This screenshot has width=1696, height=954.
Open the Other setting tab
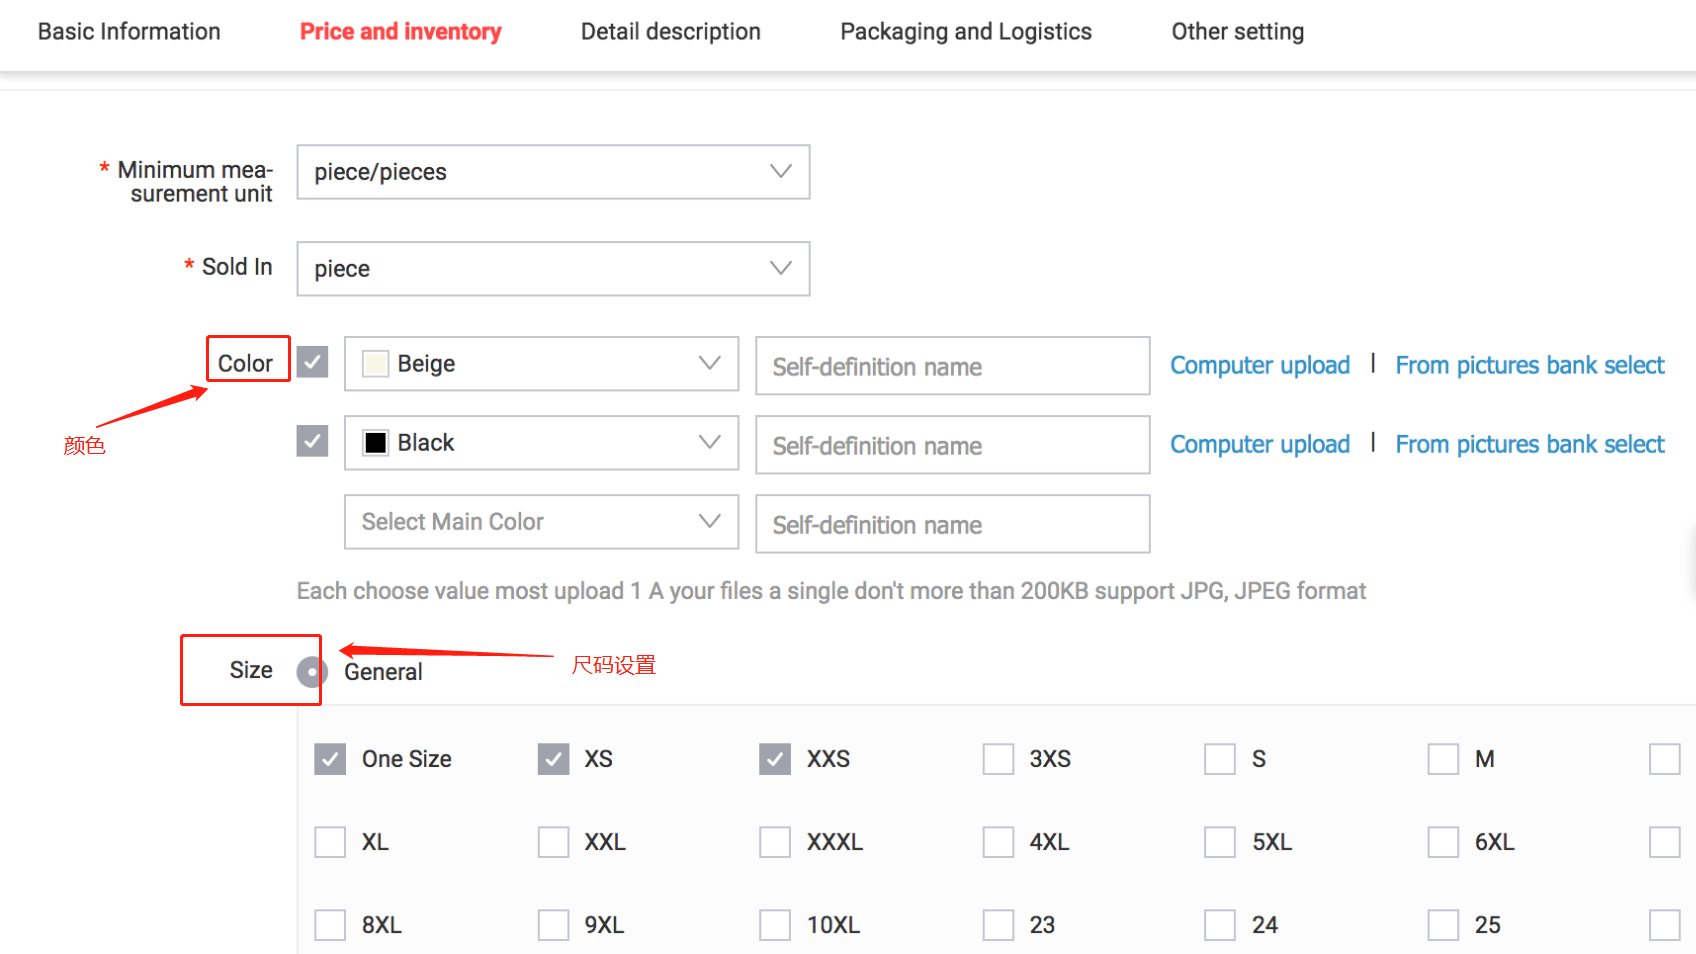1237,32
